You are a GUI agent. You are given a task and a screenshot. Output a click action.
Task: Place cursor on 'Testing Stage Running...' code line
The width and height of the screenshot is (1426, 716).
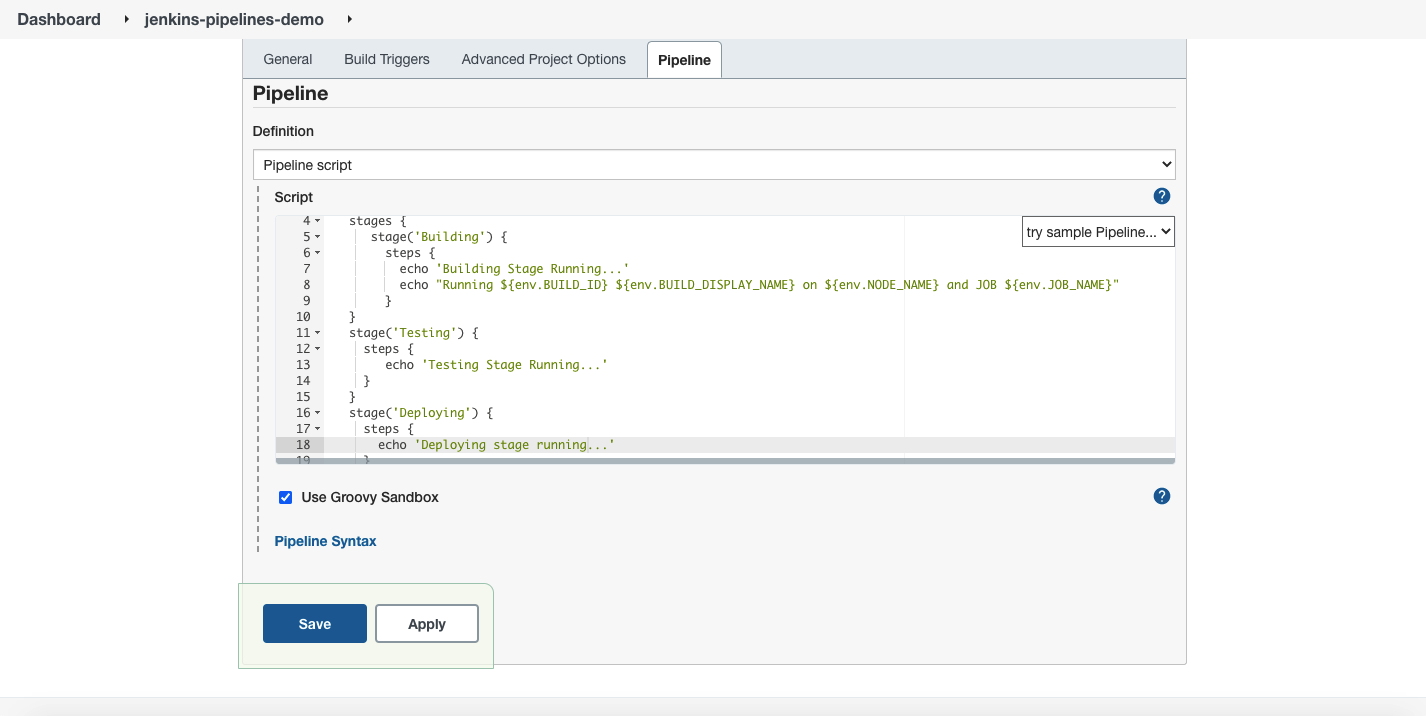pos(514,365)
